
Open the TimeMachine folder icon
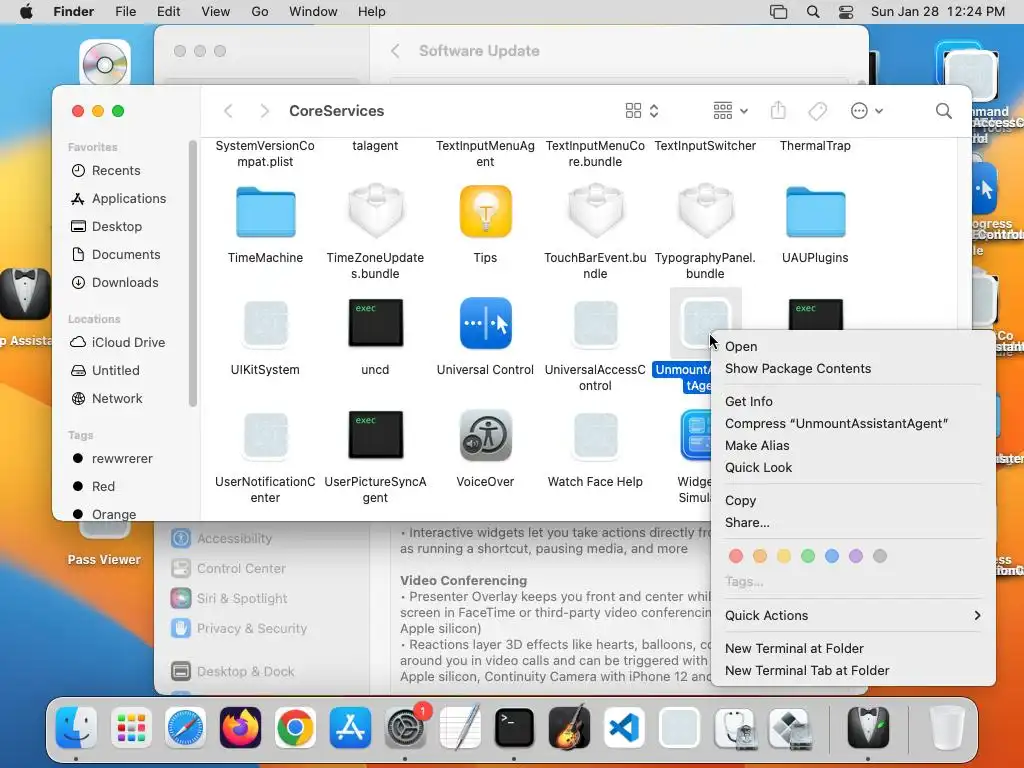265,212
